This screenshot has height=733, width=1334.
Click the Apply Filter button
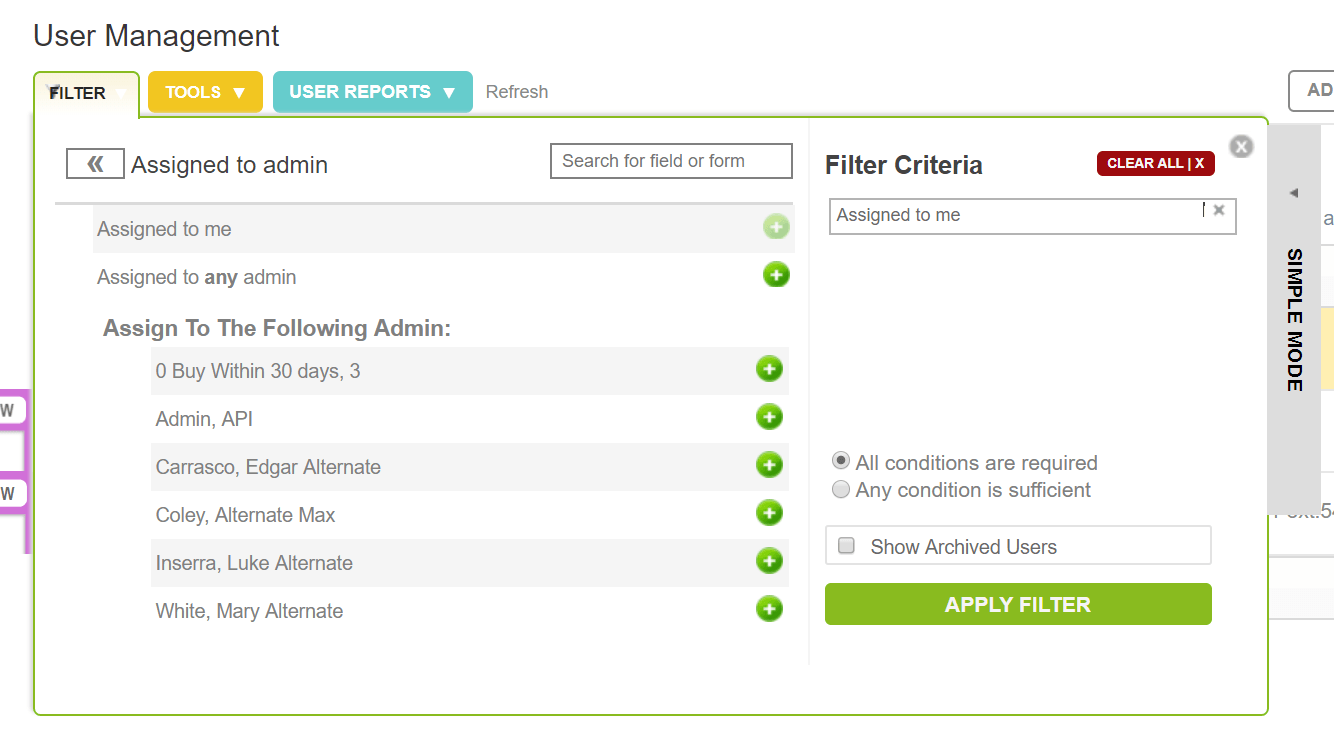point(1018,604)
